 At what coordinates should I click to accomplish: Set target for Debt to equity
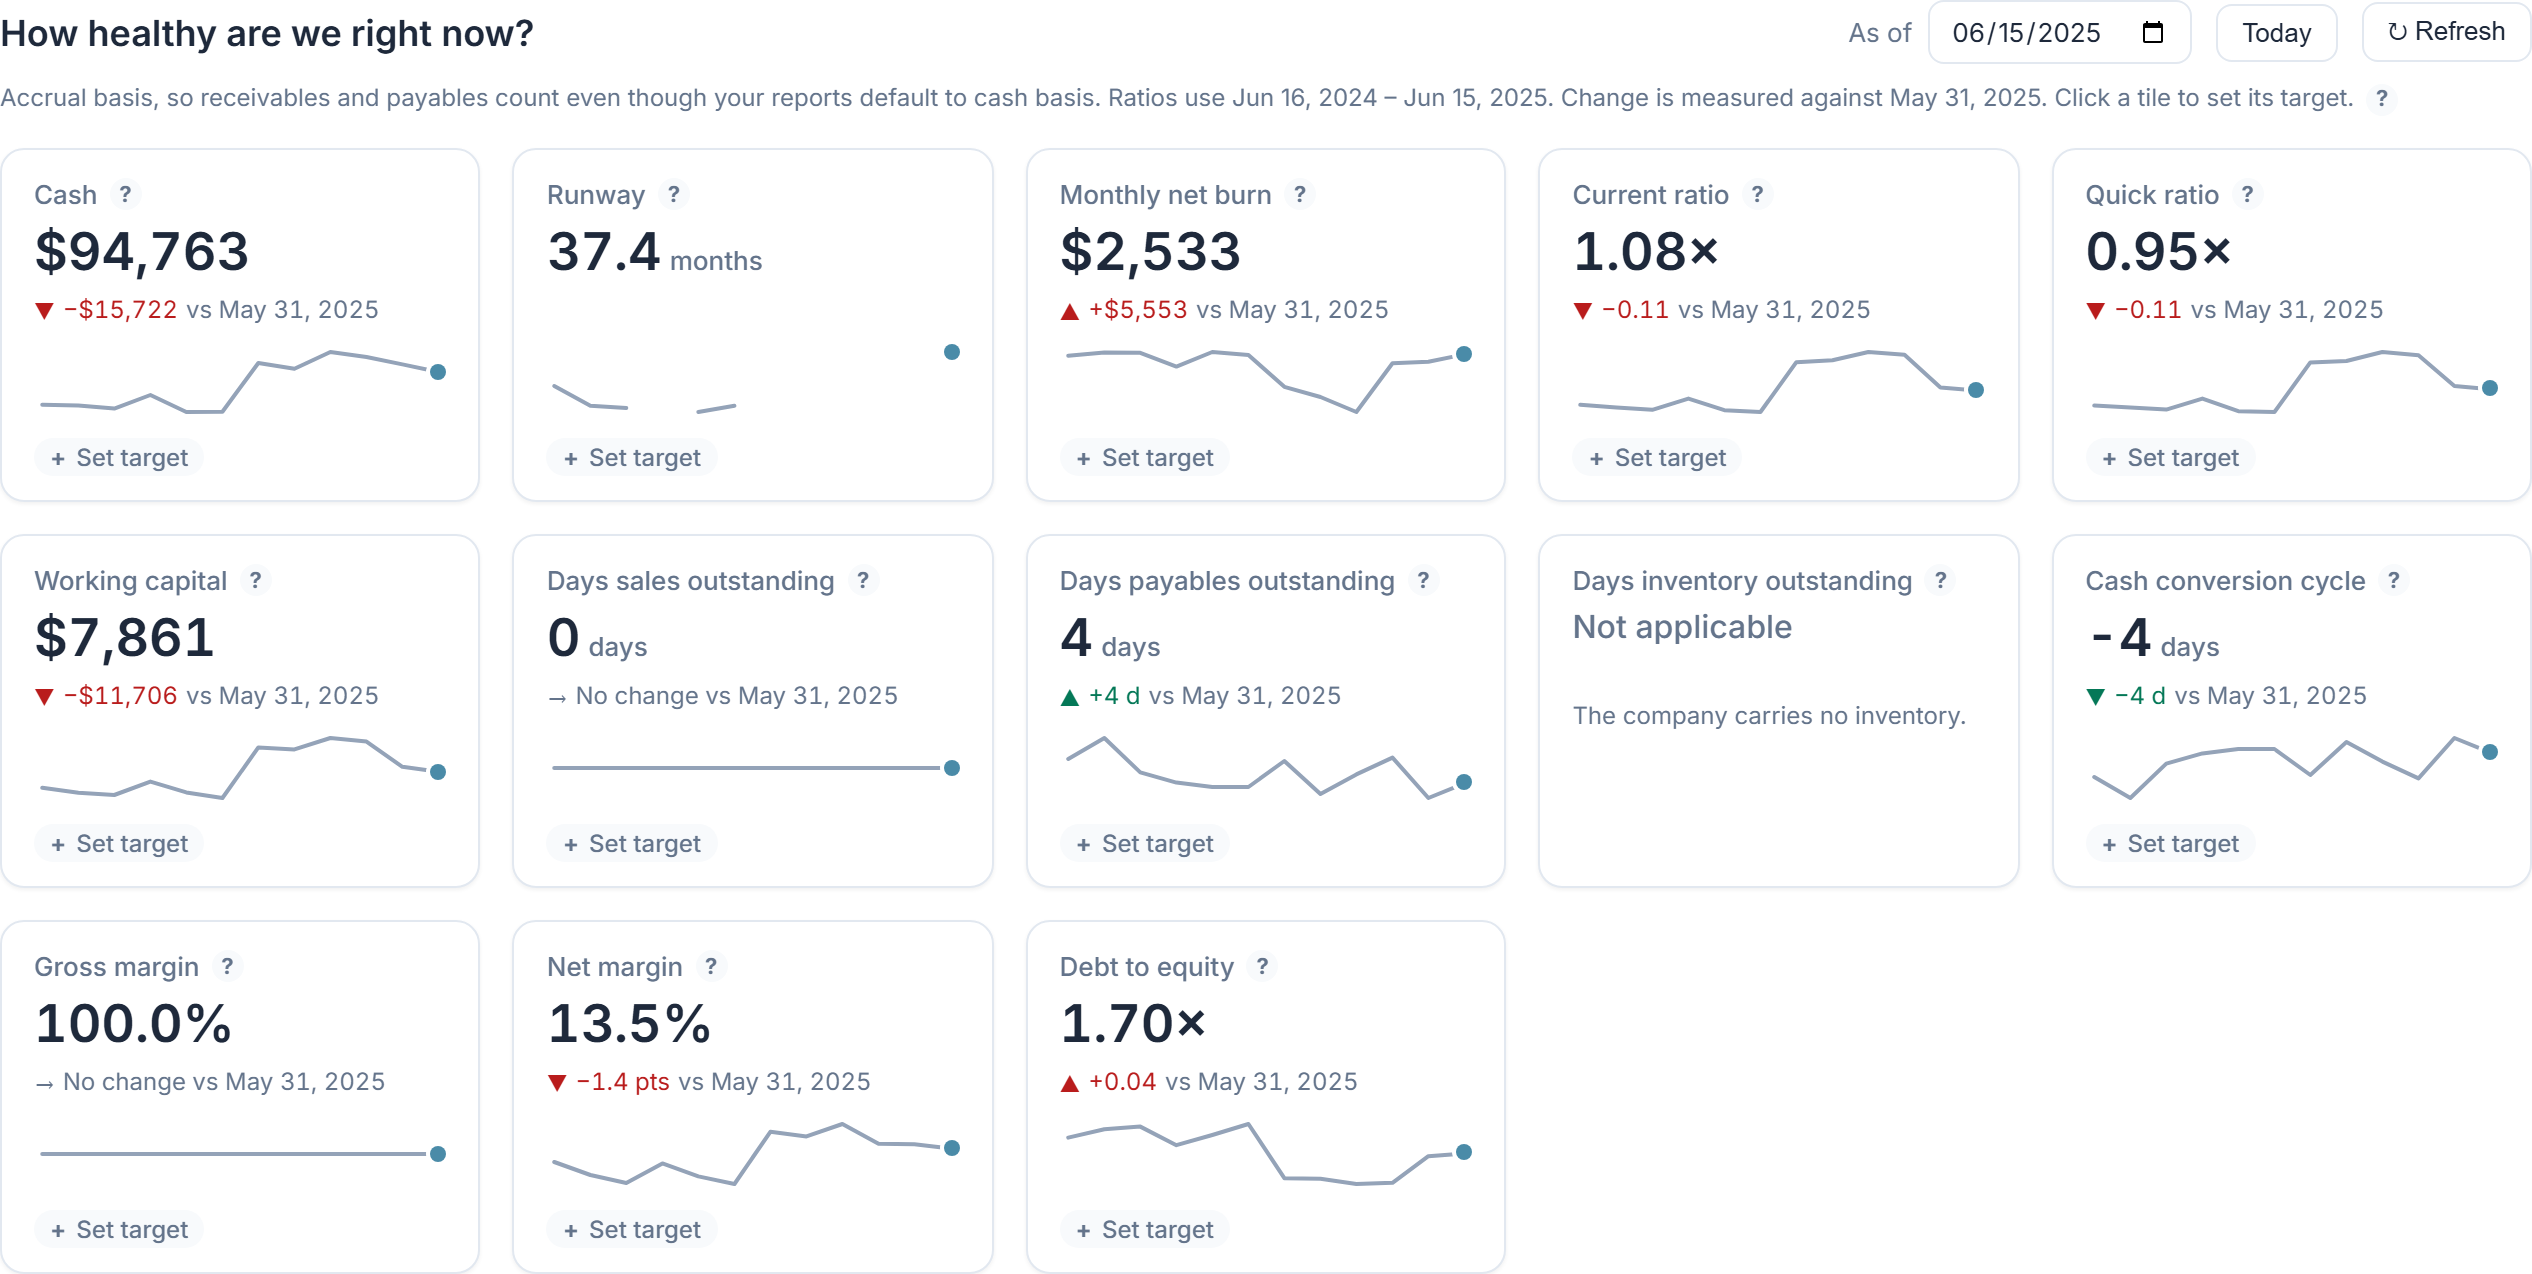pos(1145,1230)
